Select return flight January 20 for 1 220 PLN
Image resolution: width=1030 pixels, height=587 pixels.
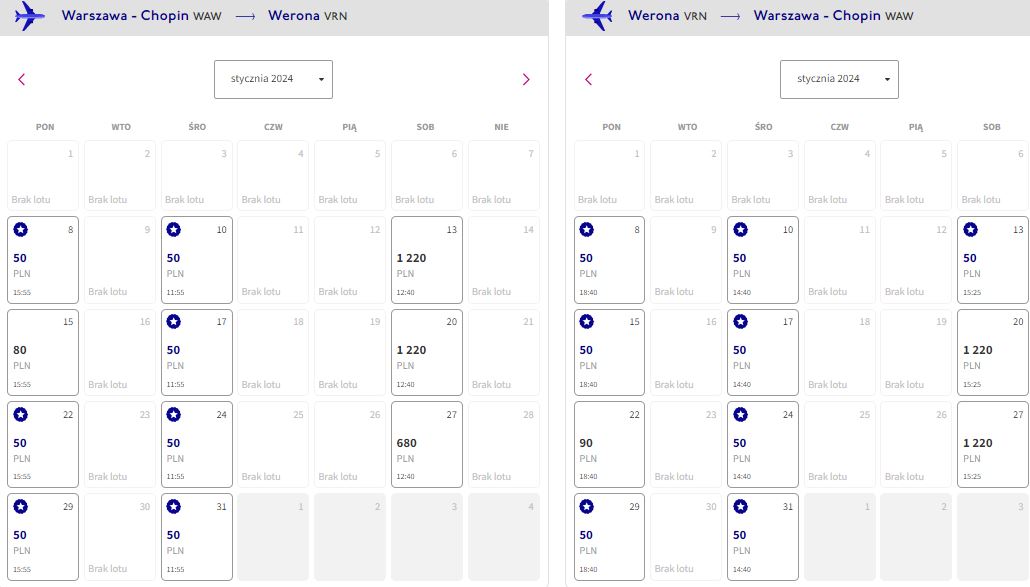[x=993, y=353]
